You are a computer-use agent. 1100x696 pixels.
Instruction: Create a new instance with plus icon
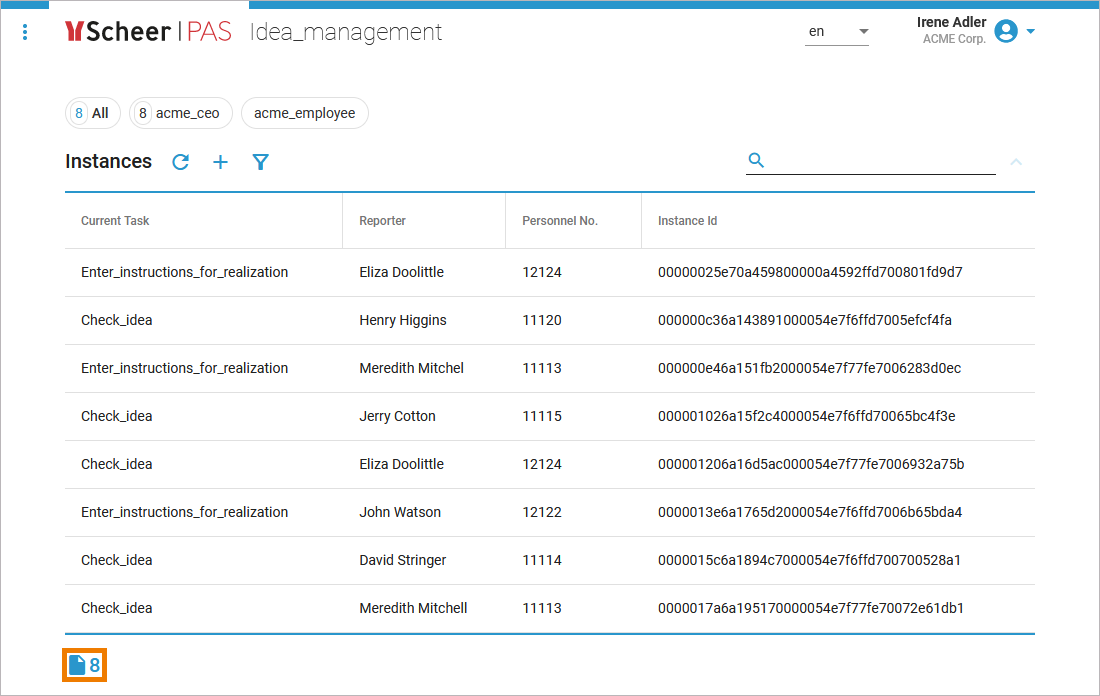pos(221,162)
